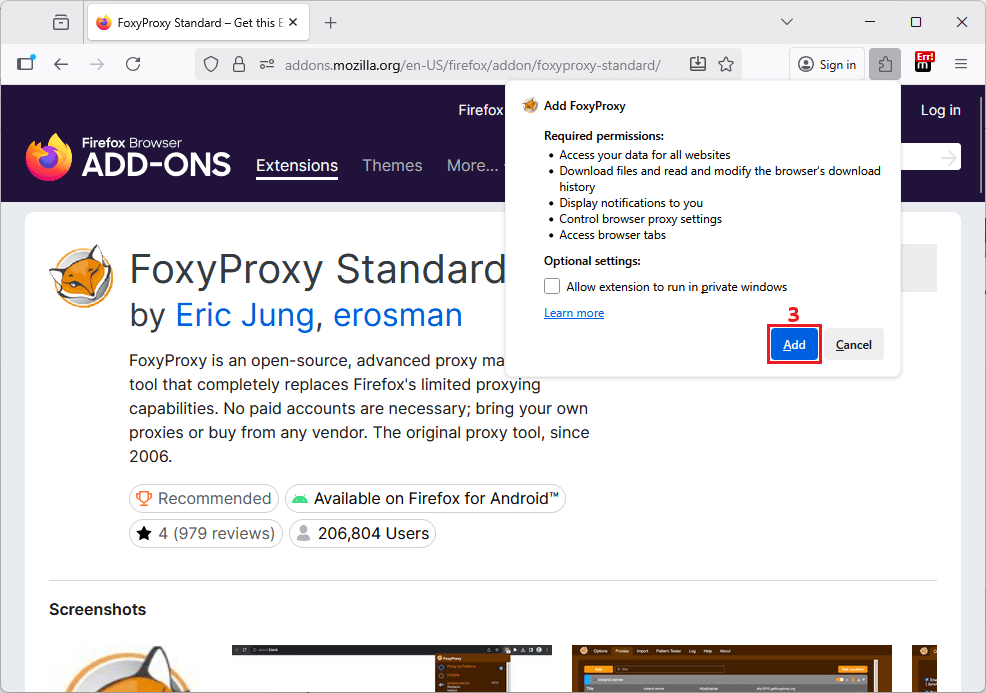Screen dimensions: 986x693
Task: Expand the list all tabs dropdown
Action: pos(787,22)
